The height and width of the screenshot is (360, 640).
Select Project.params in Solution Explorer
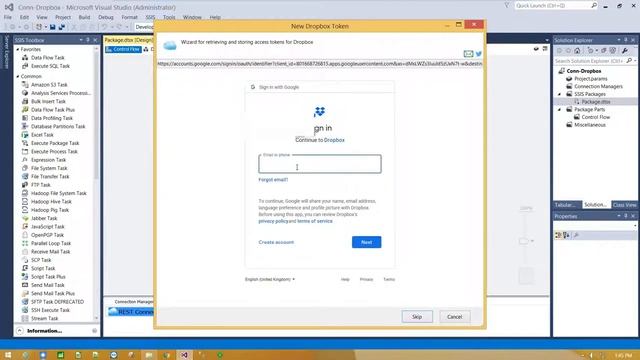[591, 79]
